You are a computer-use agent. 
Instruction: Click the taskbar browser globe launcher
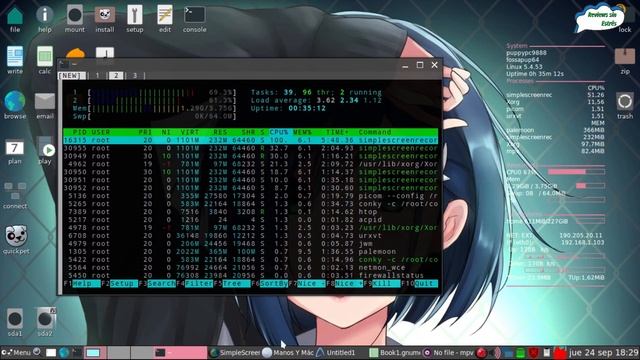click(x=64, y=353)
